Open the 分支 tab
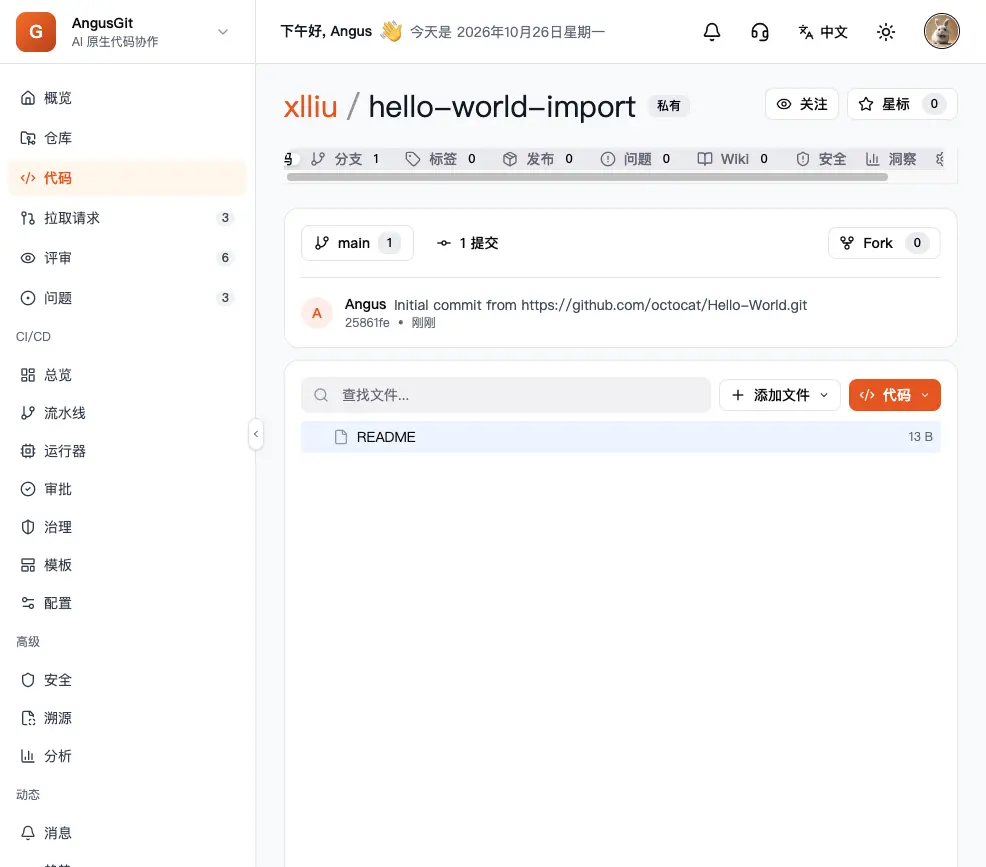Image resolution: width=986 pixels, height=867 pixels. 345,159
